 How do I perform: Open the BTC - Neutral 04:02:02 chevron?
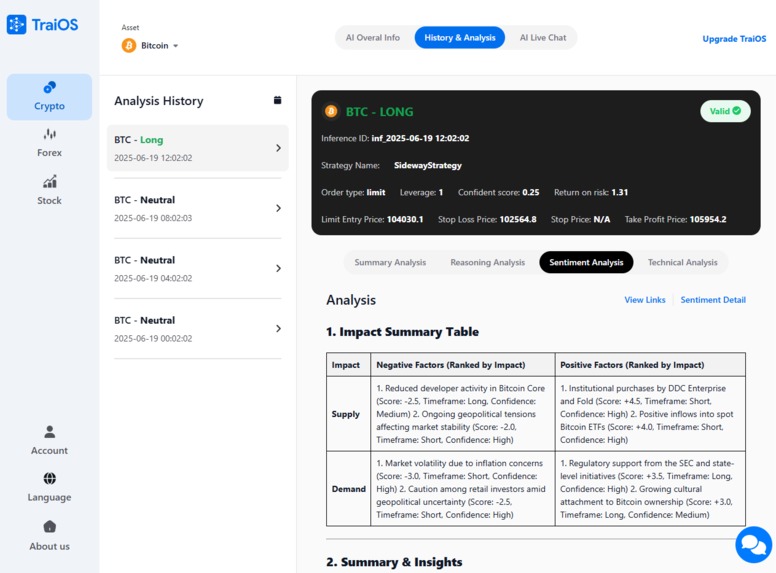point(279,268)
